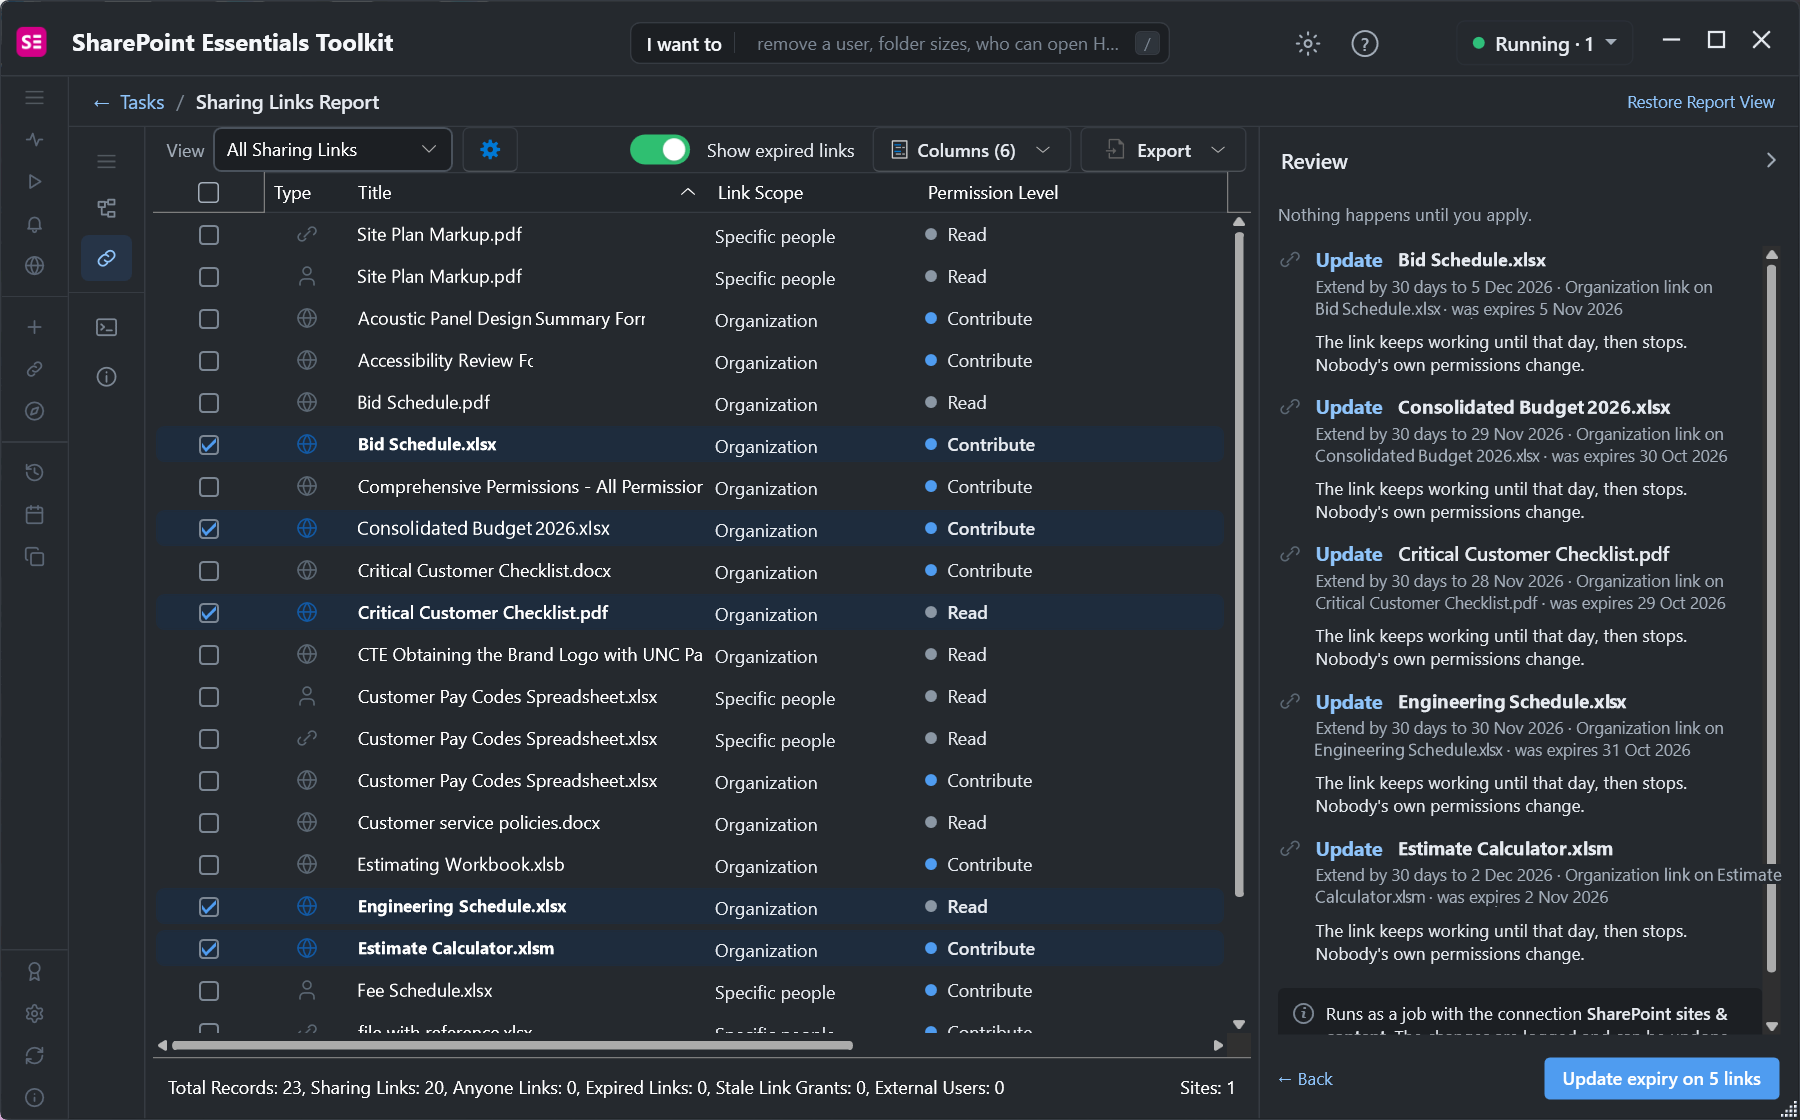Click Restore Report View link
The image size is (1800, 1120).
[1700, 102]
